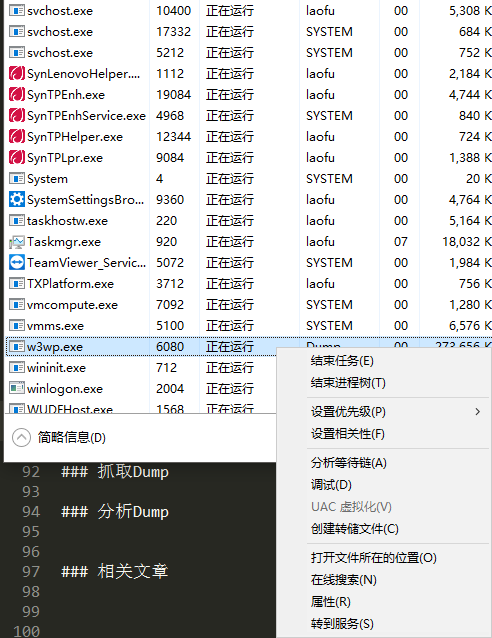
Task: Click the wininit.exe icon
Action: click(17, 368)
